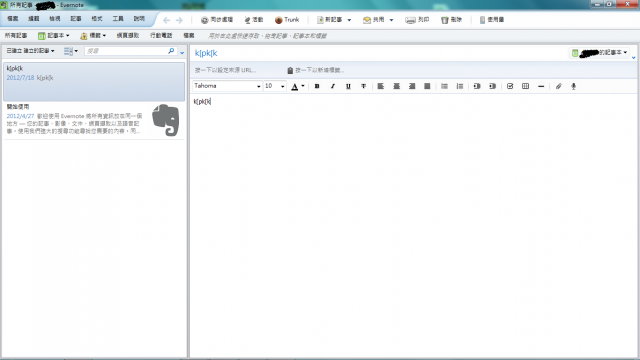Viewport: 640px width, 360px height.
Task: Open the View menu
Action: (x=55, y=19)
